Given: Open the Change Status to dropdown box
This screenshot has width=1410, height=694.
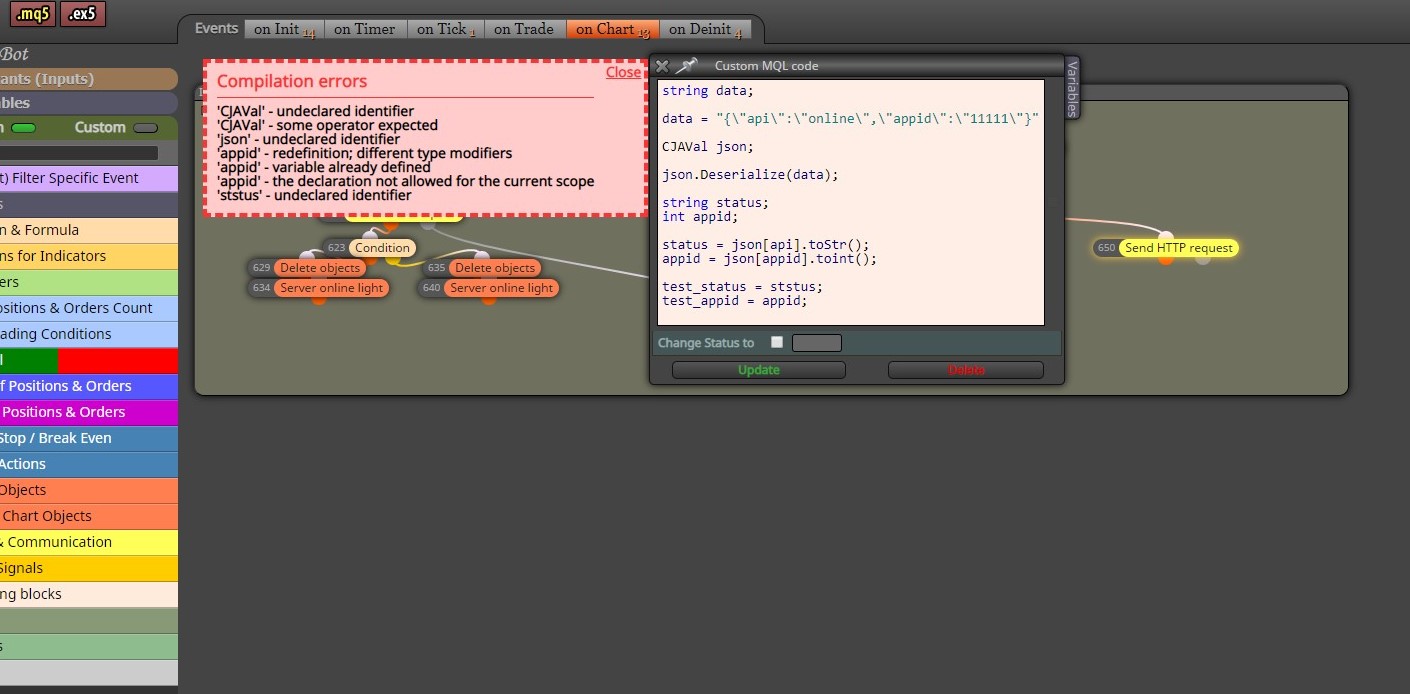Looking at the screenshot, I should [x=817, y=343].
